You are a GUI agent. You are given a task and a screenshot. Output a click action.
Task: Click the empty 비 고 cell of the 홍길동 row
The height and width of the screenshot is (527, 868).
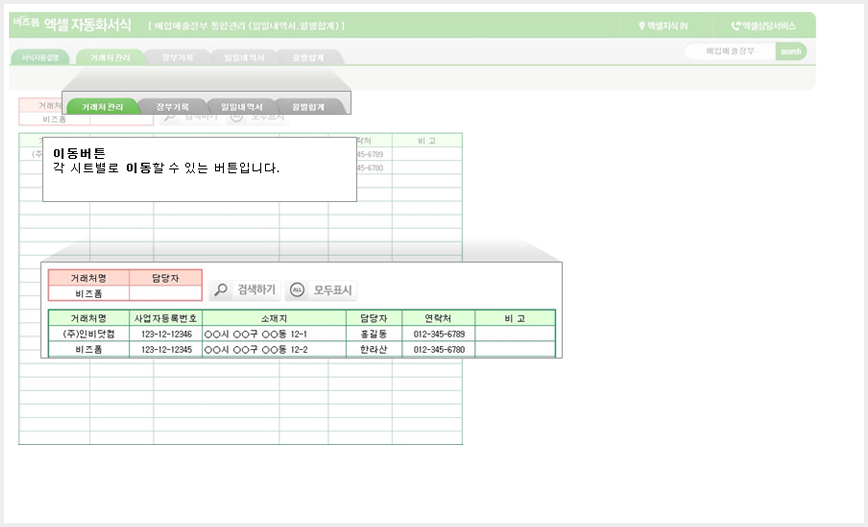point(515,334)
